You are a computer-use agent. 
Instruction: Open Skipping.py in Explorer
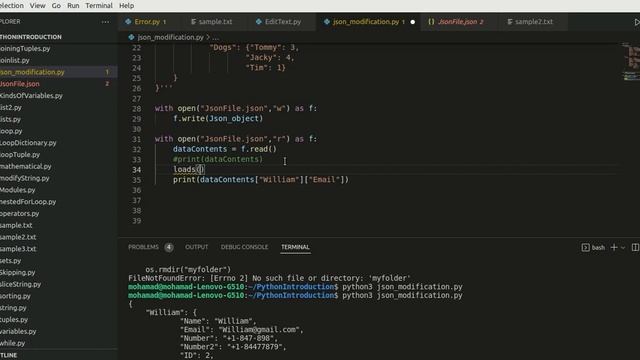coord(59,272)
